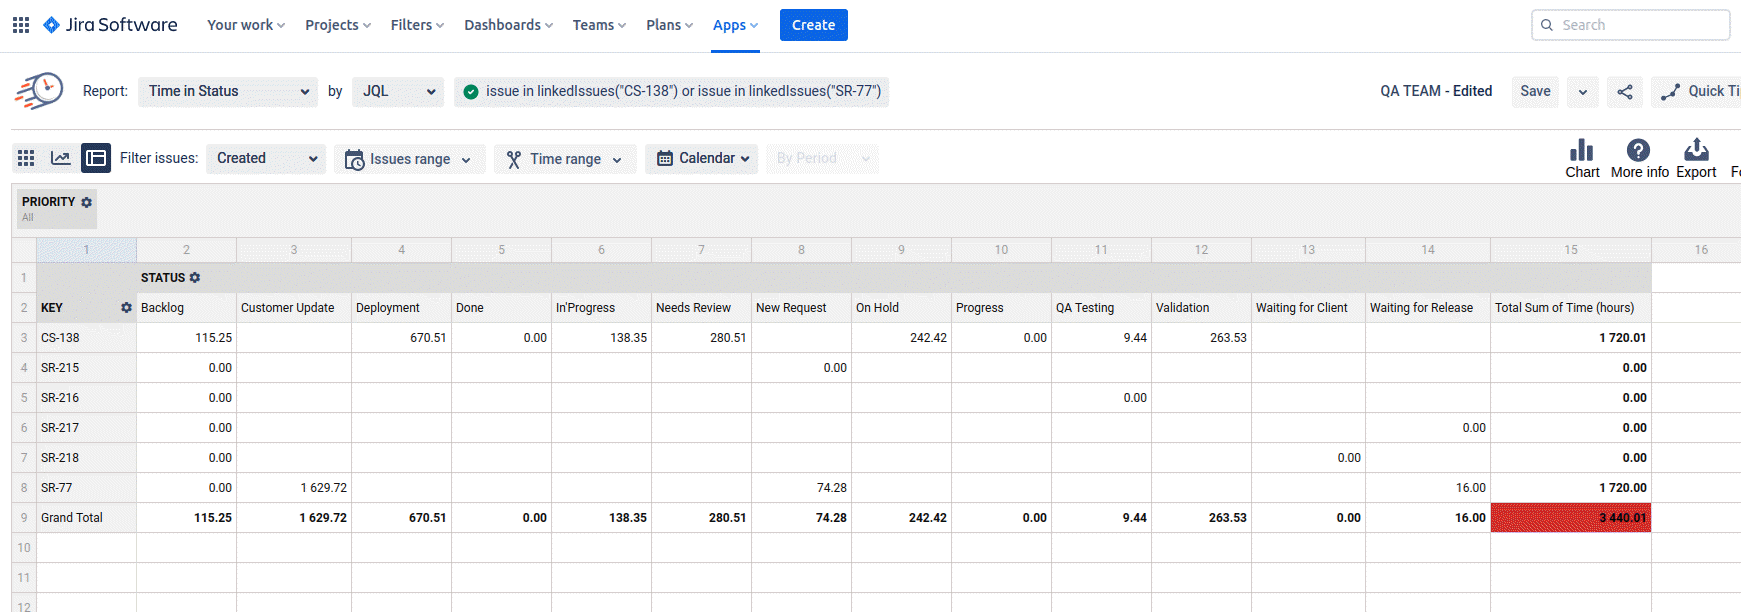Viewport: 1741px width, 612px height.
Task: Open PRIORITY filter settings gear
Action: (x=87, y=202)
